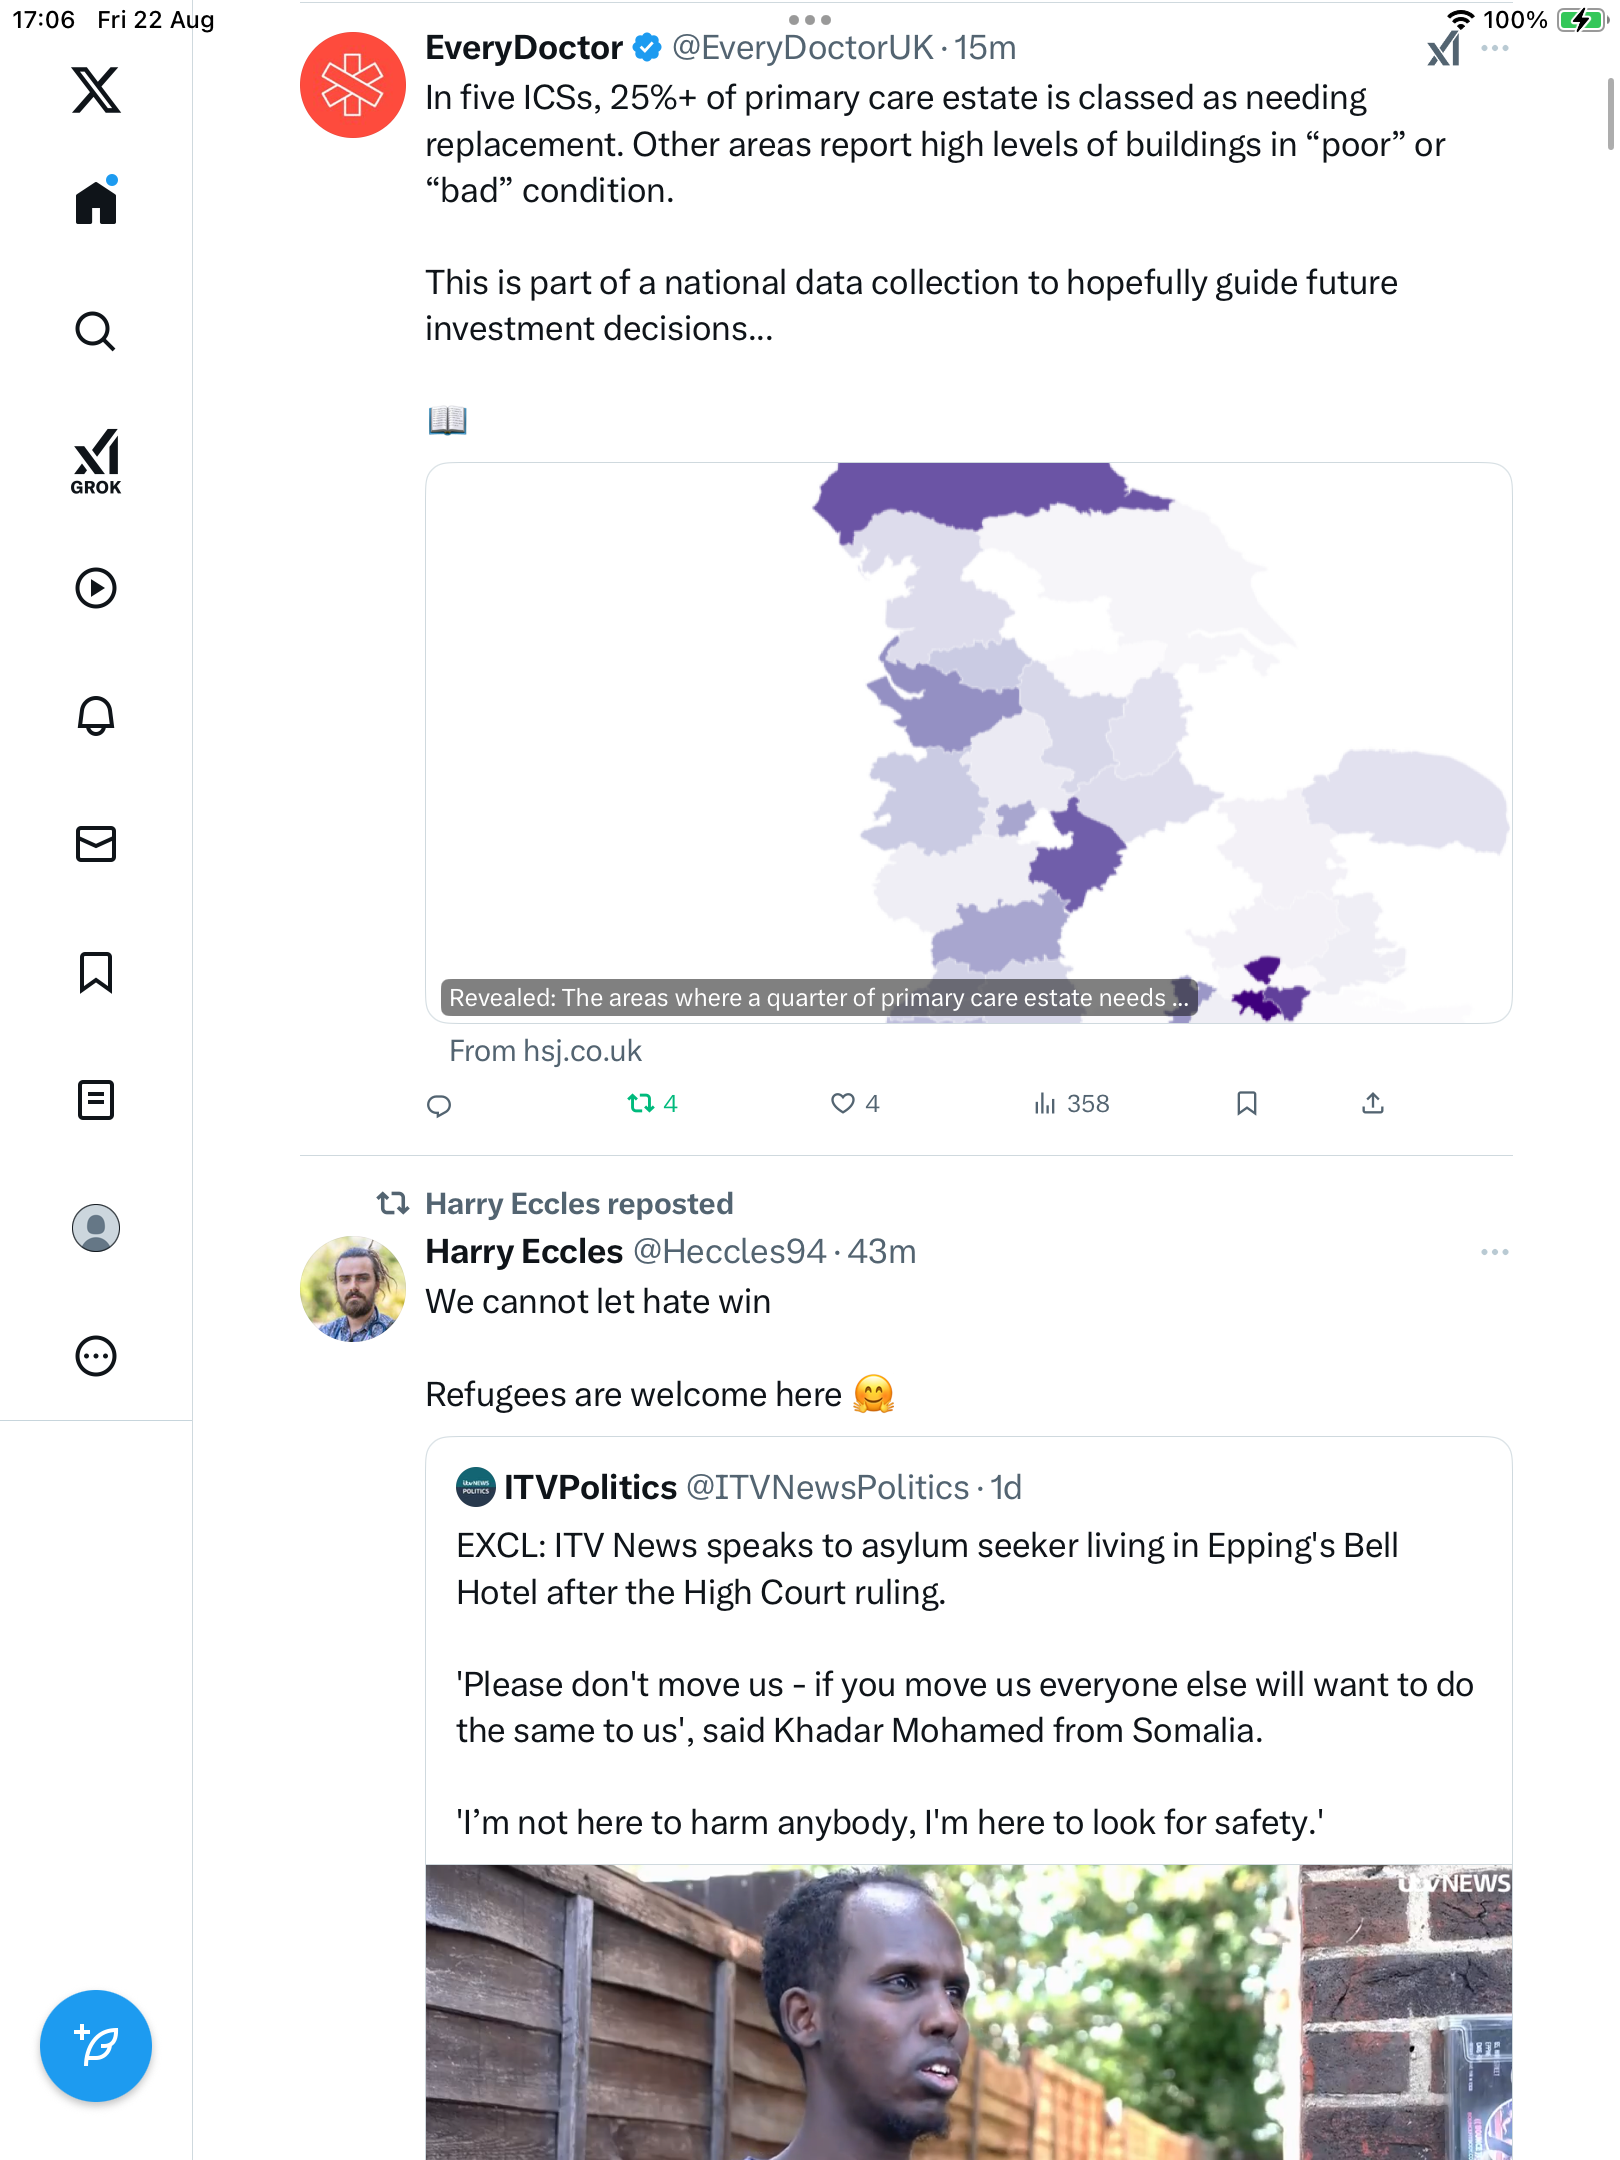Image resolution: width=1620 pixels, height=2160 pixels.
Task: Expand the More circle menu in sidebar
Action: pos(96,1356)
